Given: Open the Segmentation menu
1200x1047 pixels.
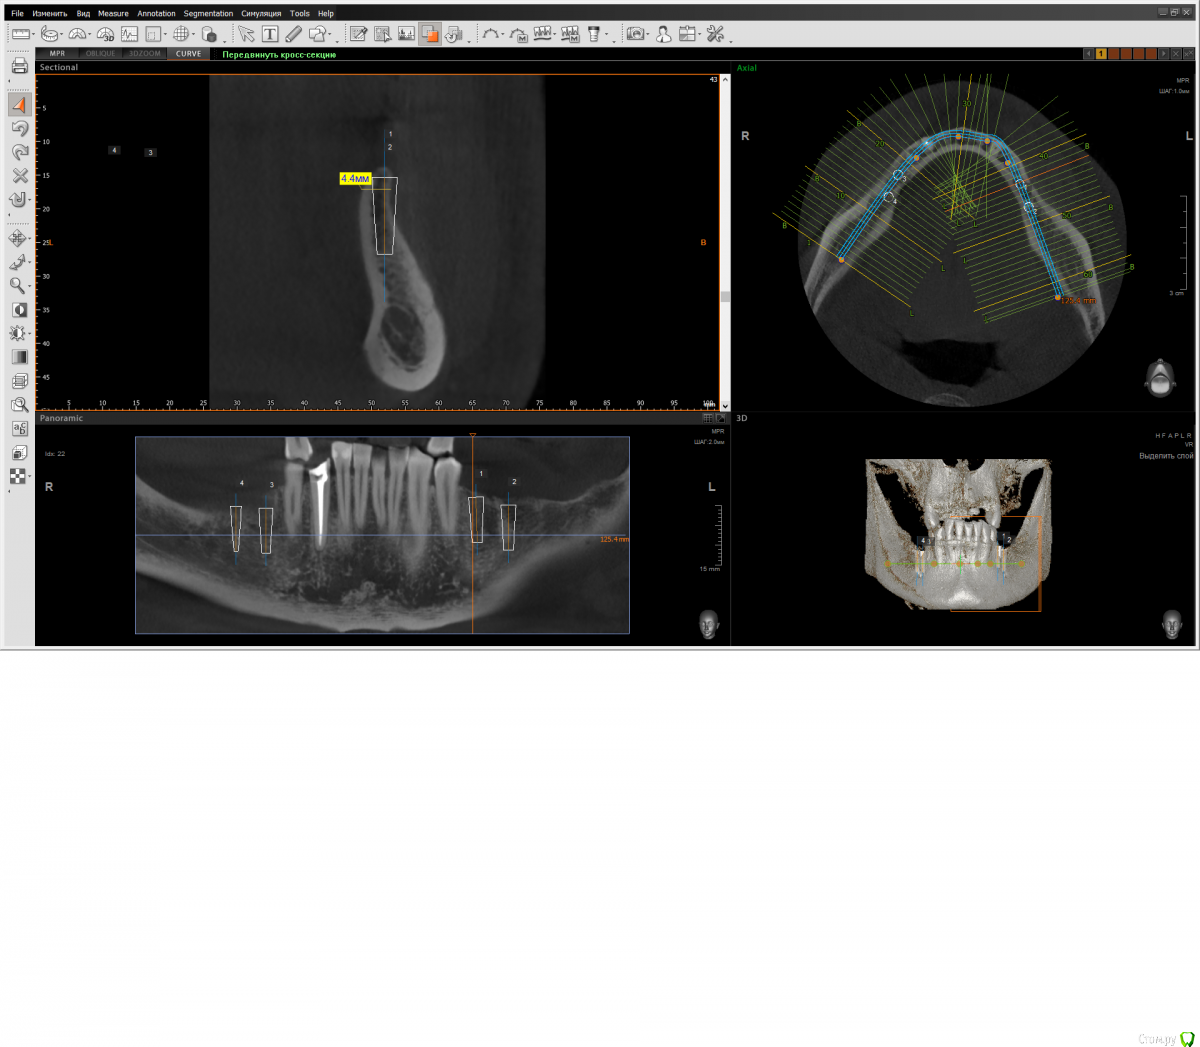Looking at the screenshot, I should [x=208, y=14].
